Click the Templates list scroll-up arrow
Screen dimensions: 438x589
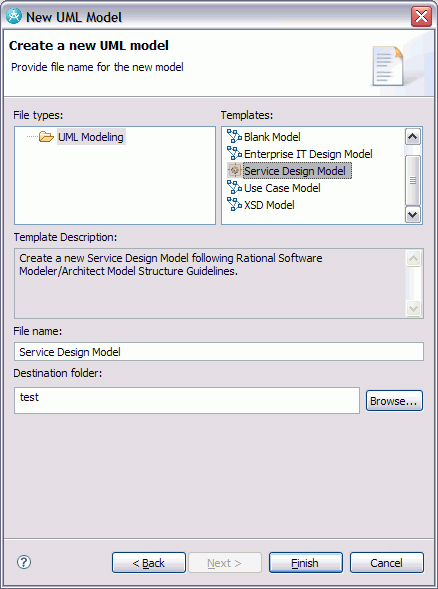coord(413,136)
